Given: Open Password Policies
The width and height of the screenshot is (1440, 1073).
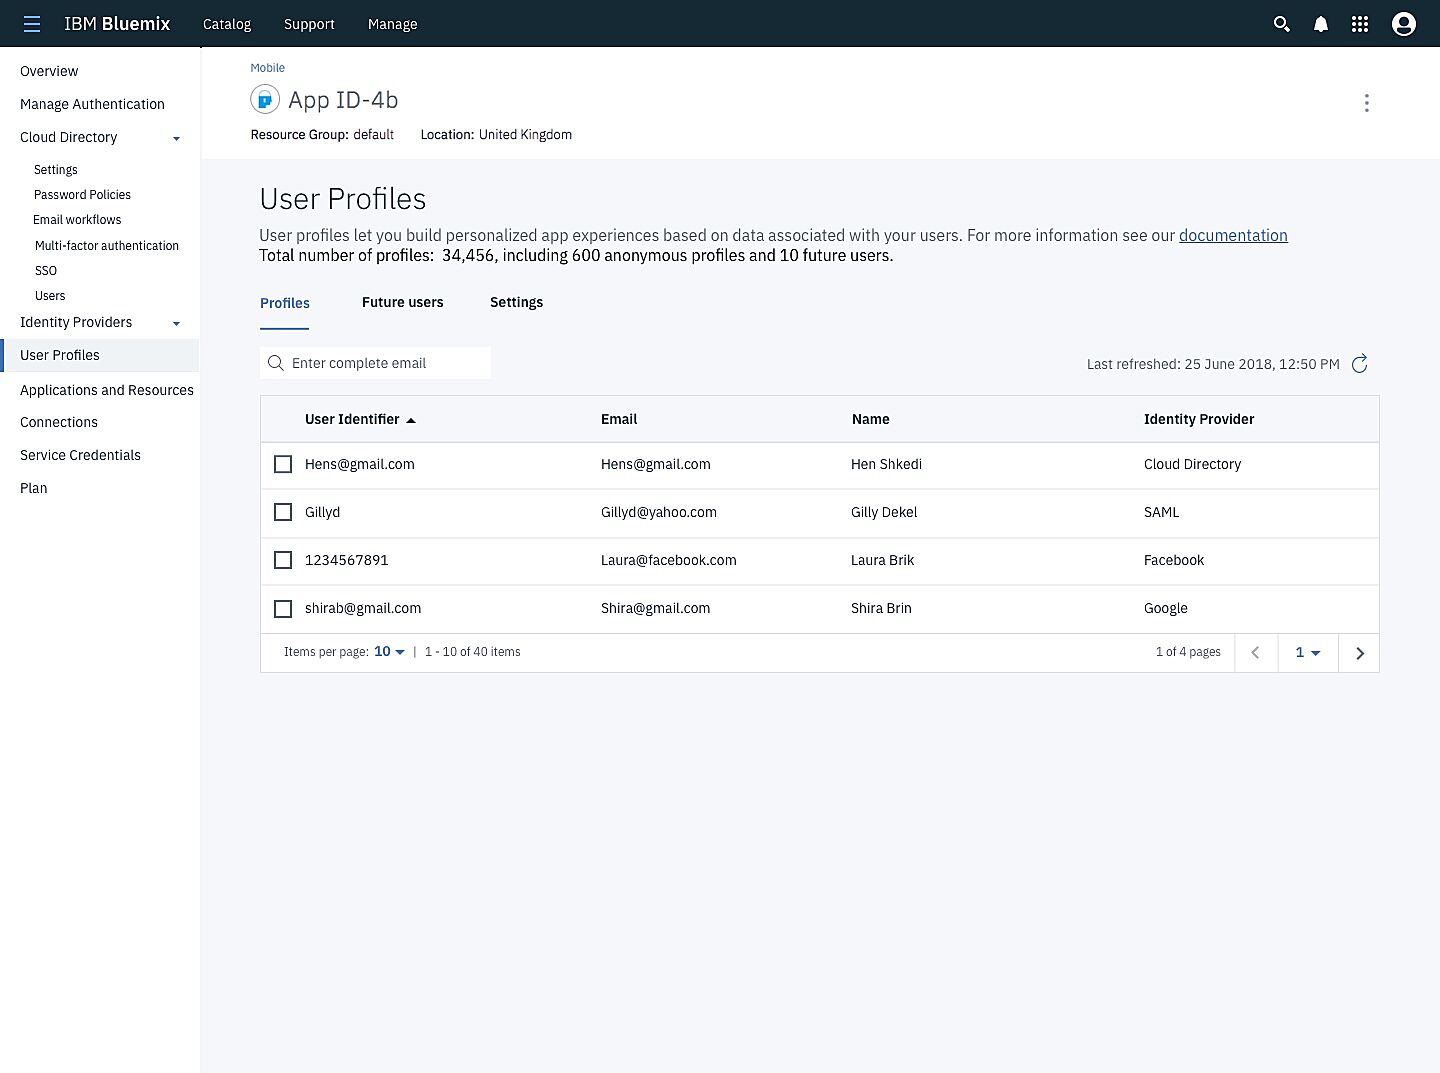Looking at the screenshot, I should point(82,195).
